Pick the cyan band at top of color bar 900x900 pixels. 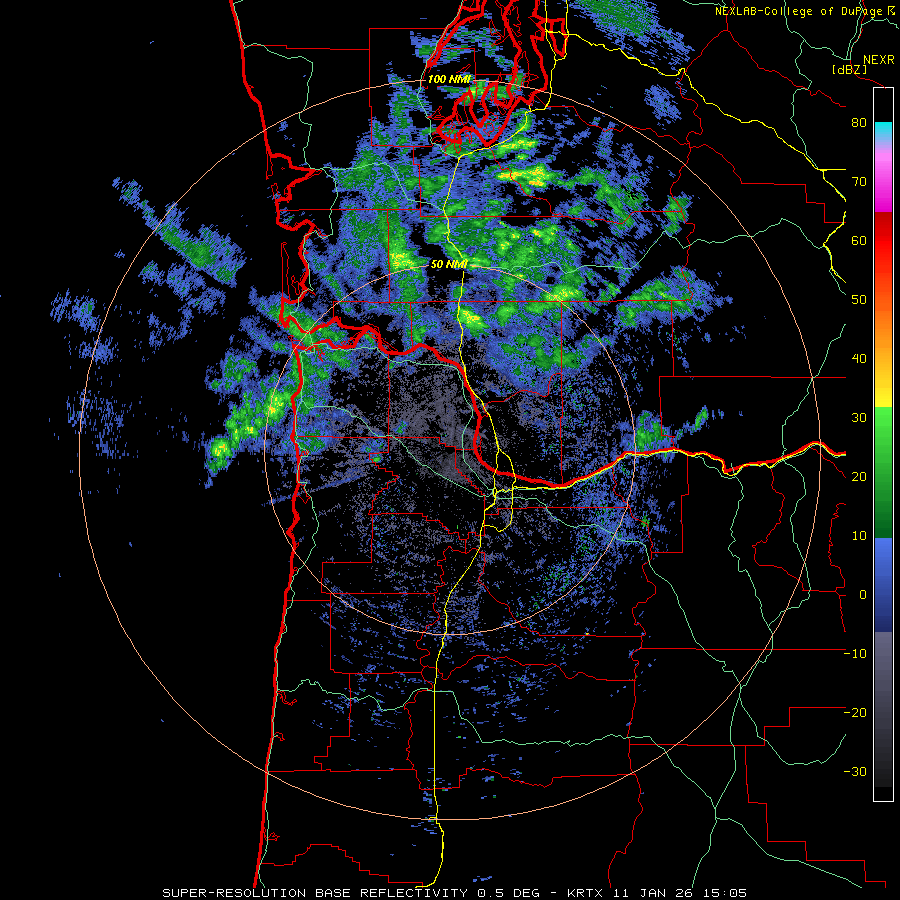pyautogui.click(x=883, y=129)
